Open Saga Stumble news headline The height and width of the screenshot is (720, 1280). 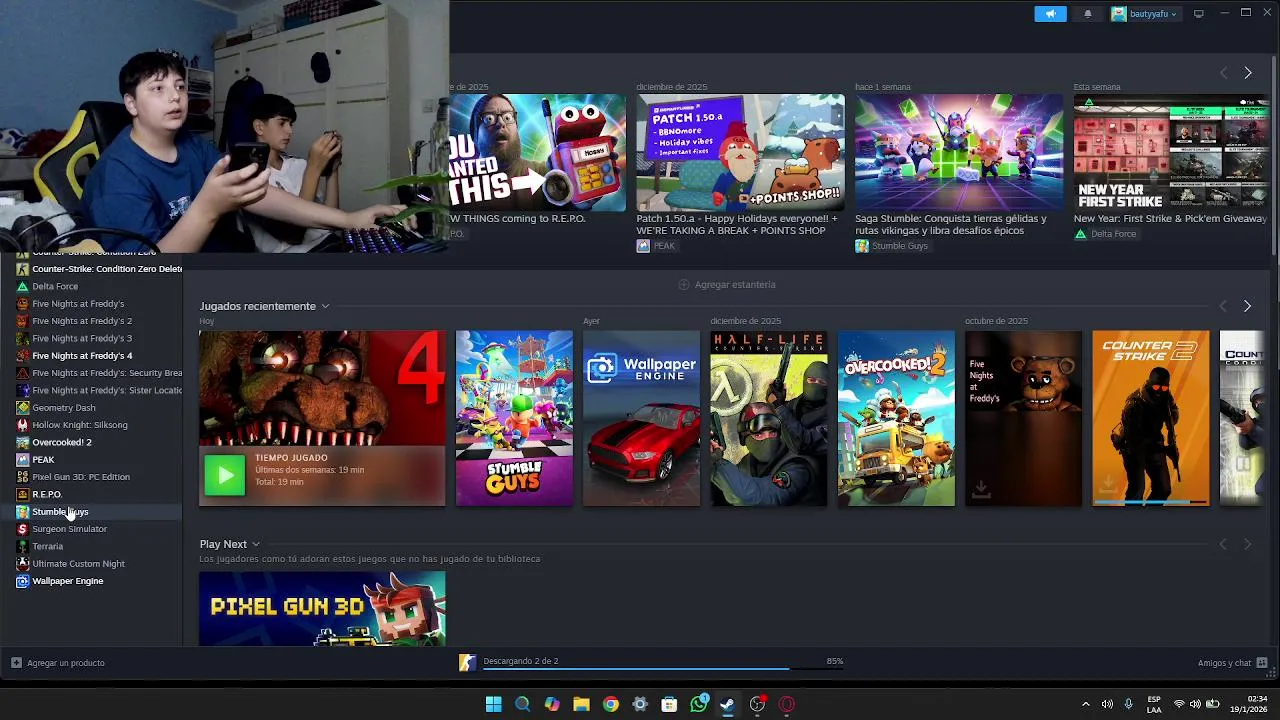[x=951, y=224]
